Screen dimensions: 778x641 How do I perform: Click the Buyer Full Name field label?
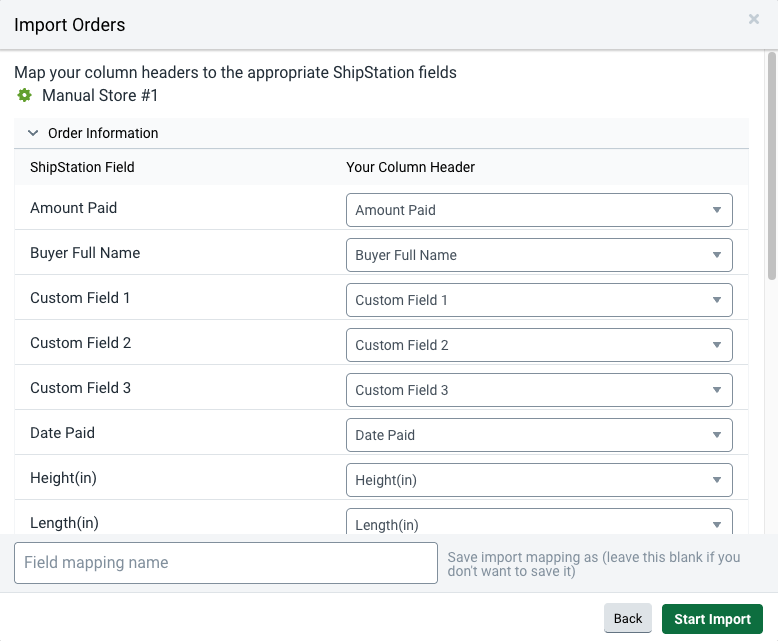click(85, 253)
